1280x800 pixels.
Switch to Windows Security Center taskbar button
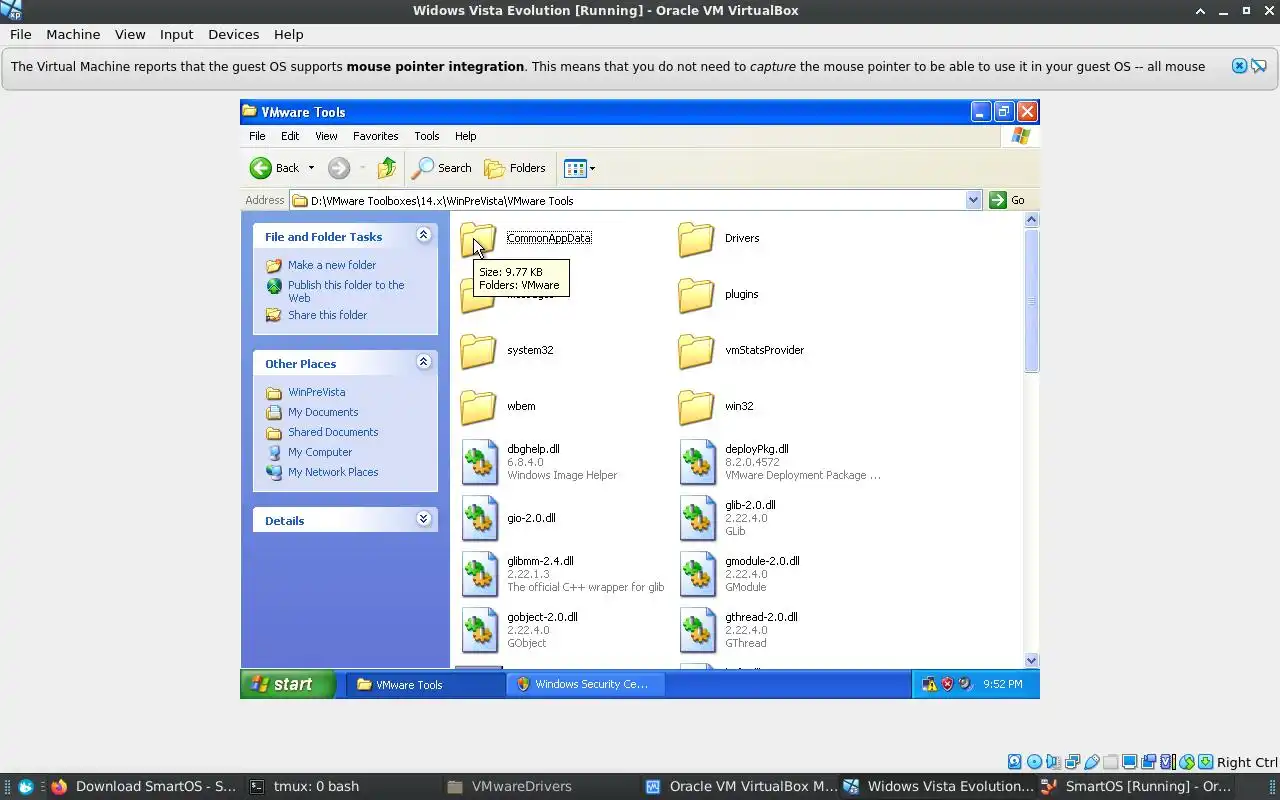point(585,684)
